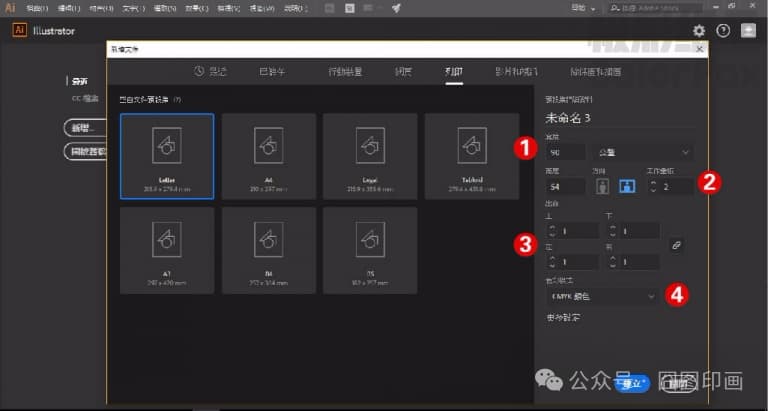Click the Illustrator Ai home logo
Screen dimensions: 768x411
pos(19,30)
